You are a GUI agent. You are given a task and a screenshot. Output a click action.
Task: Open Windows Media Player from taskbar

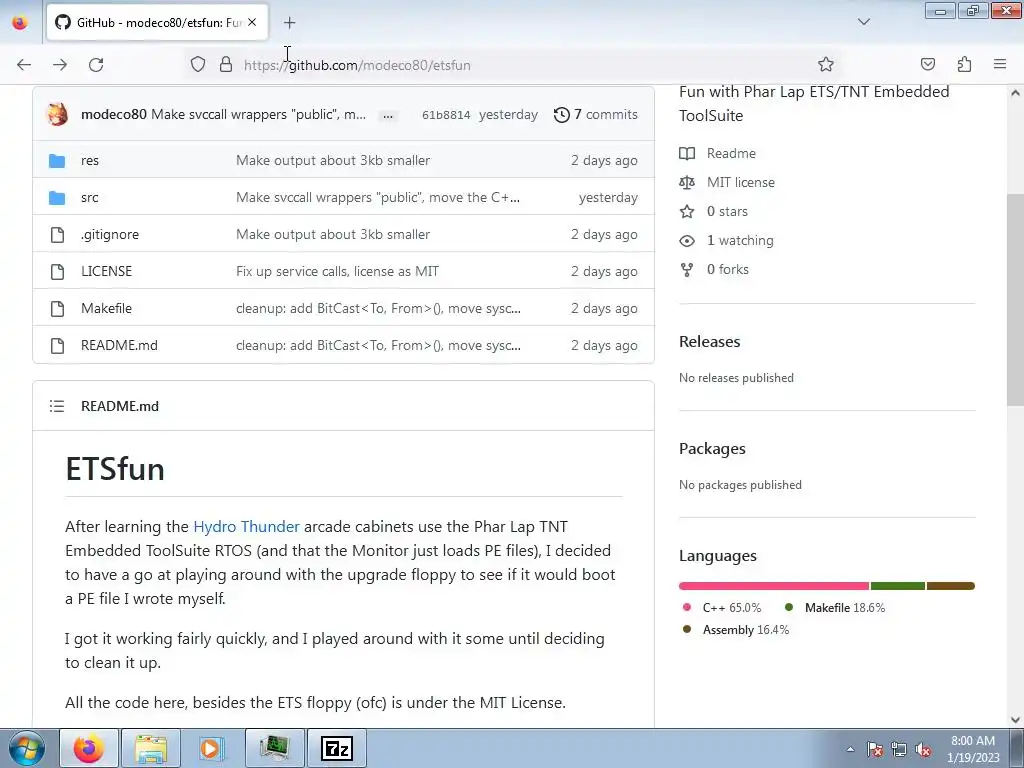(212, 748)
